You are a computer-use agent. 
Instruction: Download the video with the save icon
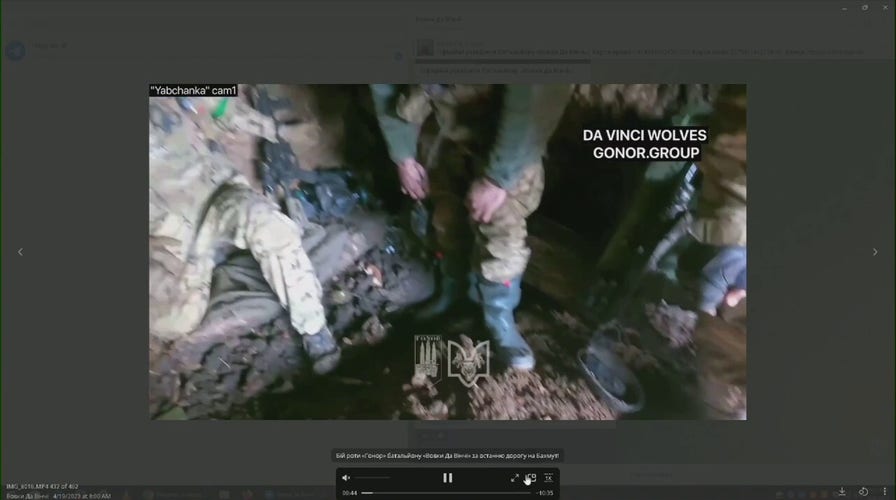842,491
